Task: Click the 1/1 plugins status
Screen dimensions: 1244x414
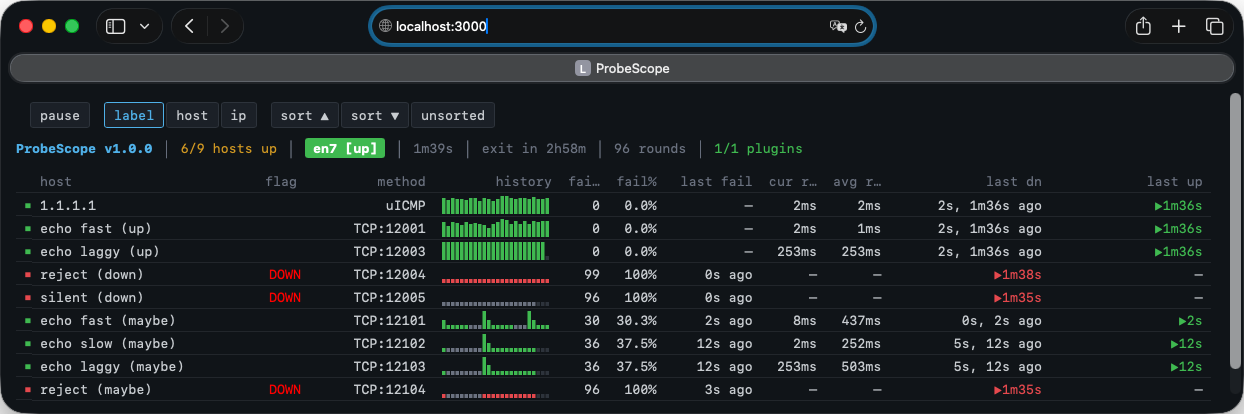Action: [758, 149]
